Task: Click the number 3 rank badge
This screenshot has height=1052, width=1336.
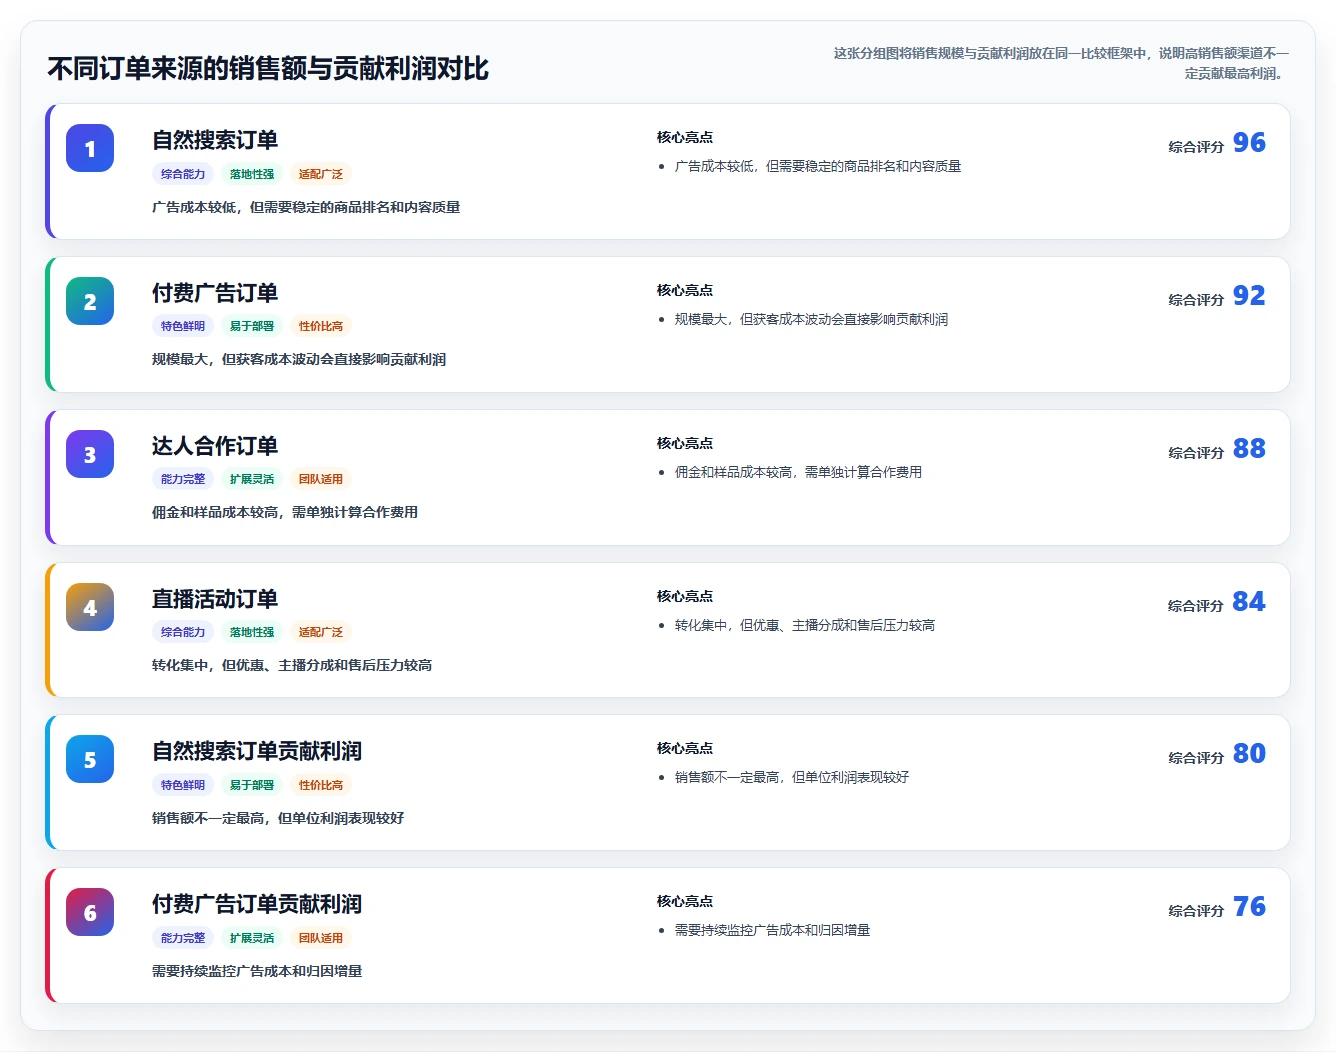Action: [x=90, y=455]
